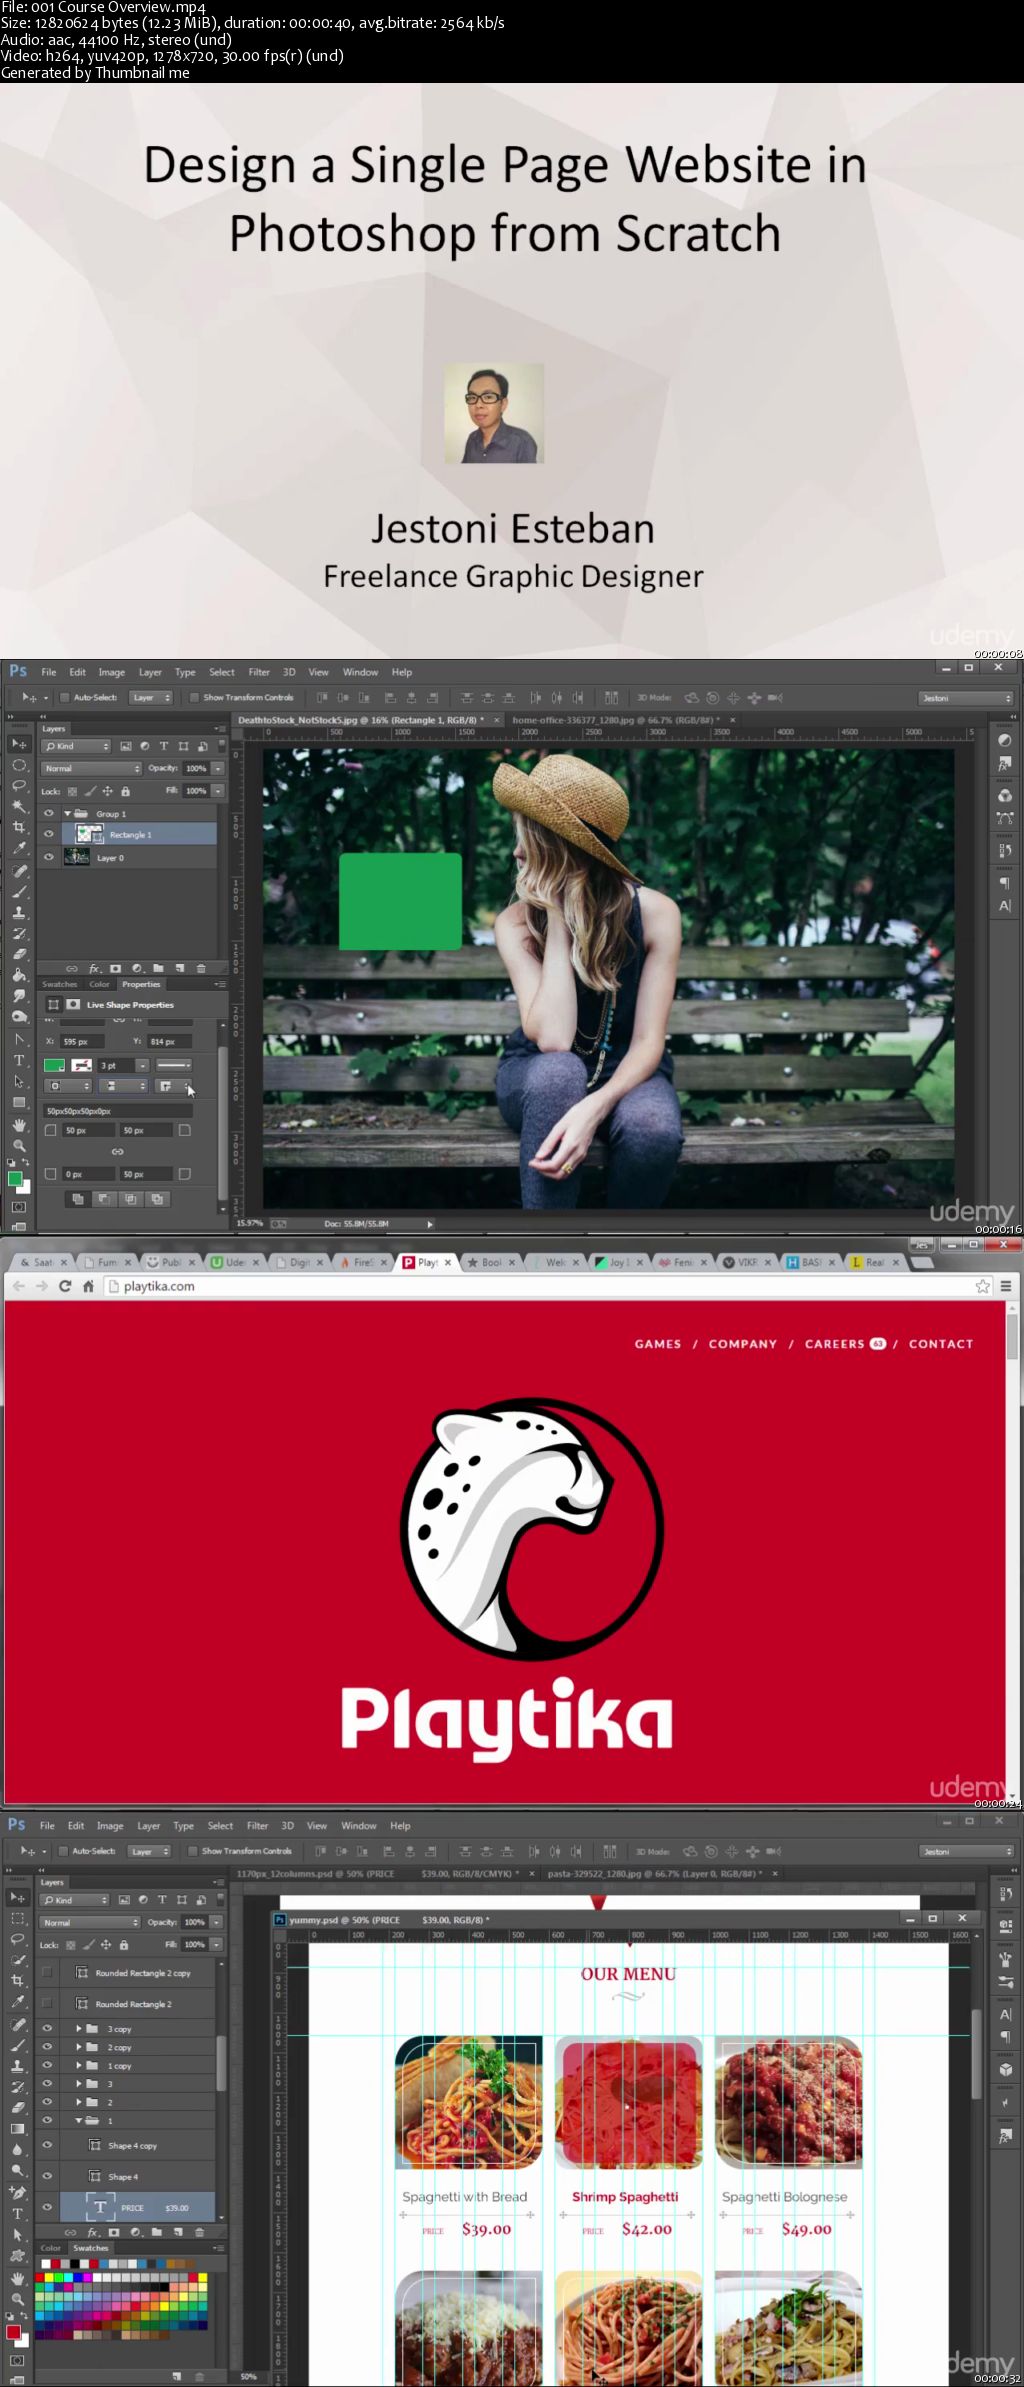Open Image menu in yummy.psd Photoshop window
Viewport: 1024px width, 2387px height.
[x=110, y=1825]
